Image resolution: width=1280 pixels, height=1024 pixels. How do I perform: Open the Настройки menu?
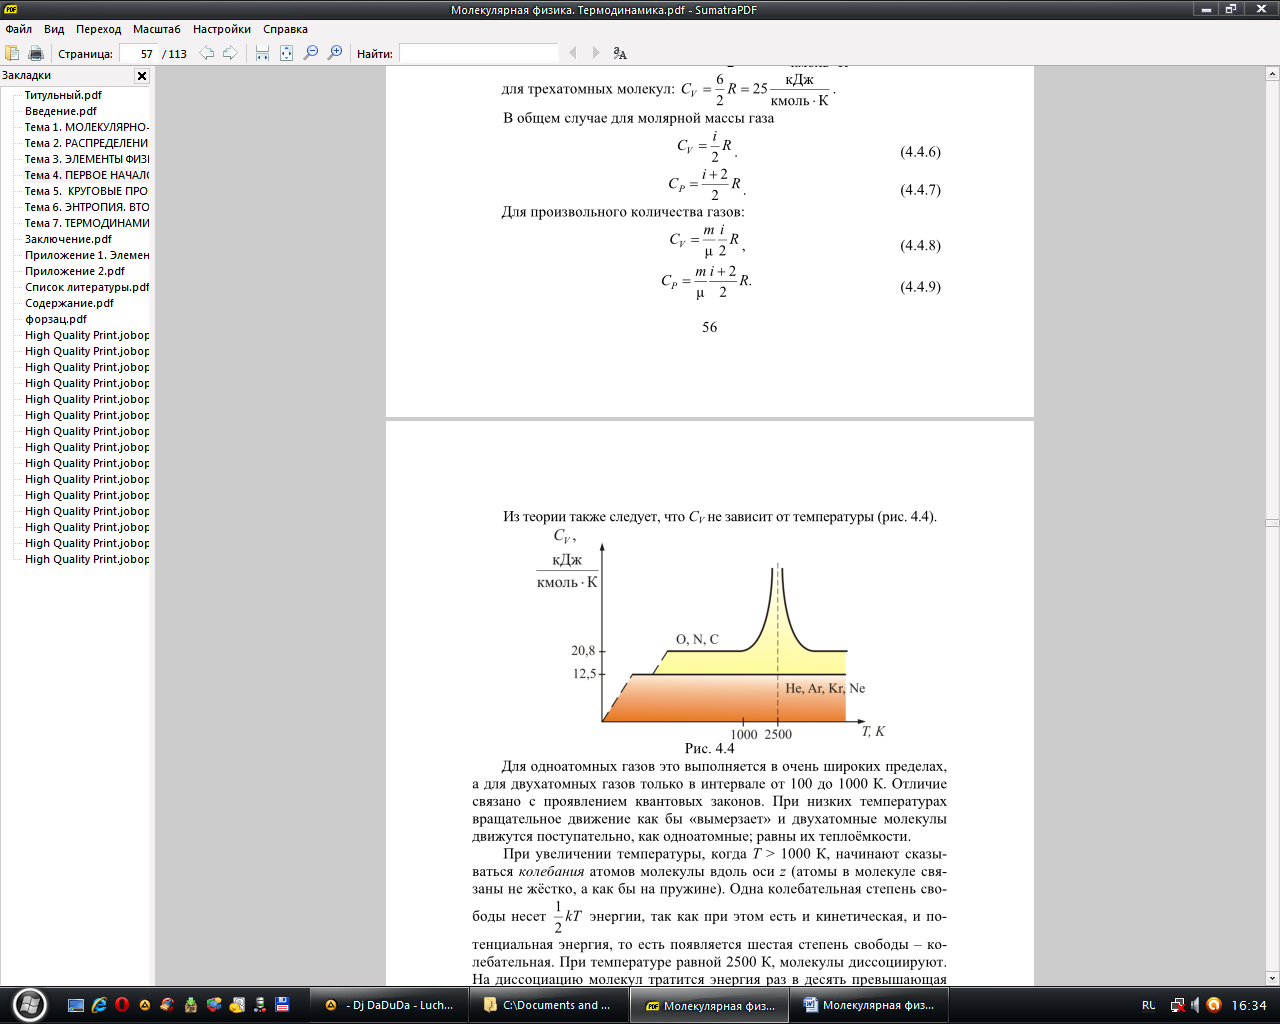click(222, 29)
